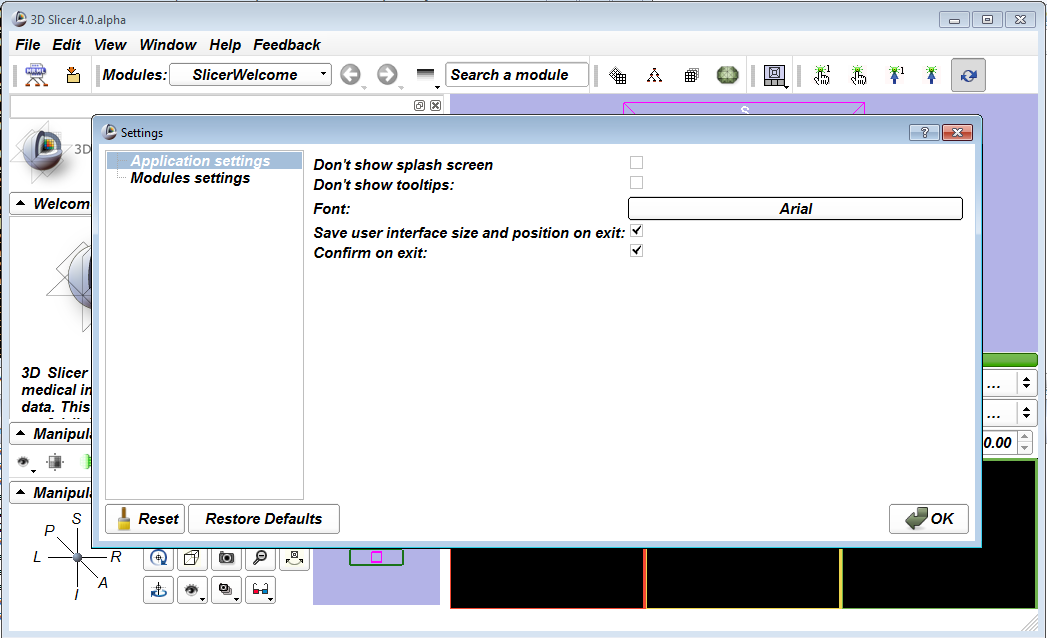The height and width of the screenshot is (638, 1047).
Task: Enable Don't show splash screen checkbox
Action: (x=636, y=163)
